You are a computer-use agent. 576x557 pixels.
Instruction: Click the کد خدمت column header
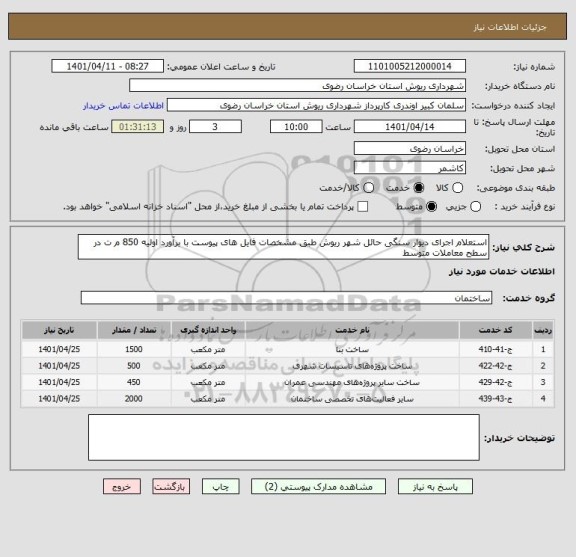point(496,330)
